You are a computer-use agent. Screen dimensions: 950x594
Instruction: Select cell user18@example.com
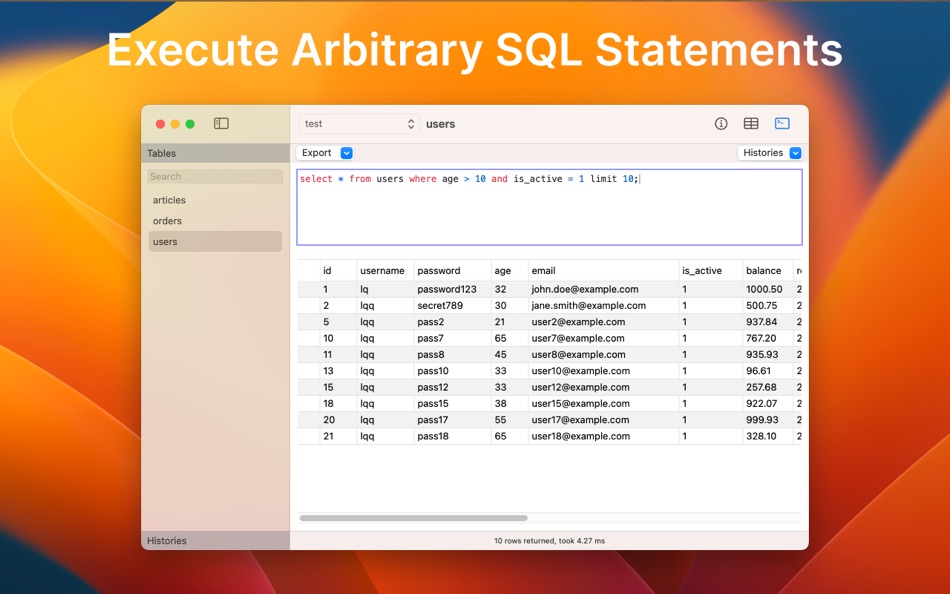click(580, 436)
